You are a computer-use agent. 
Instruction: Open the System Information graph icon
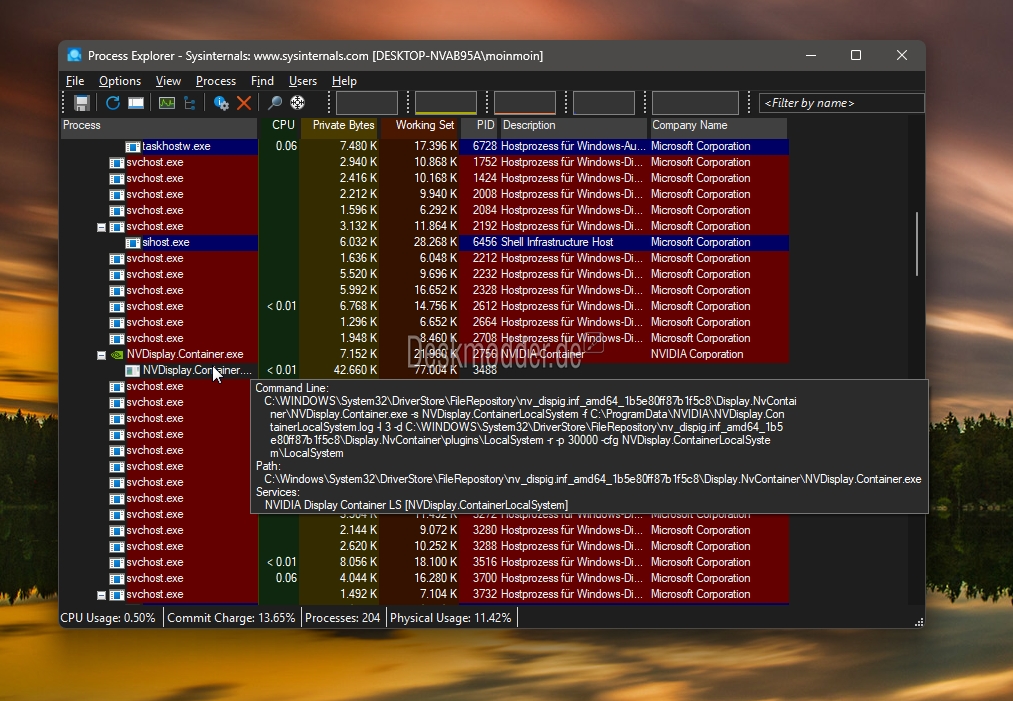[x=167, y=103]
